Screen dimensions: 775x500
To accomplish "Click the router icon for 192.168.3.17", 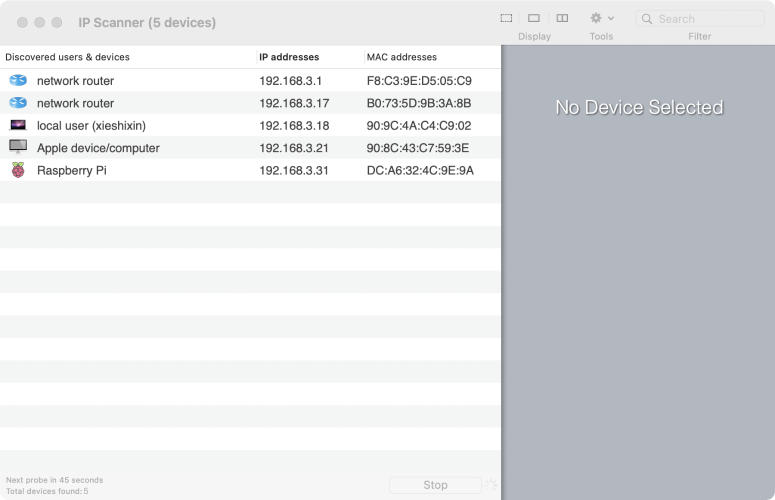I will tap(18, 103).
